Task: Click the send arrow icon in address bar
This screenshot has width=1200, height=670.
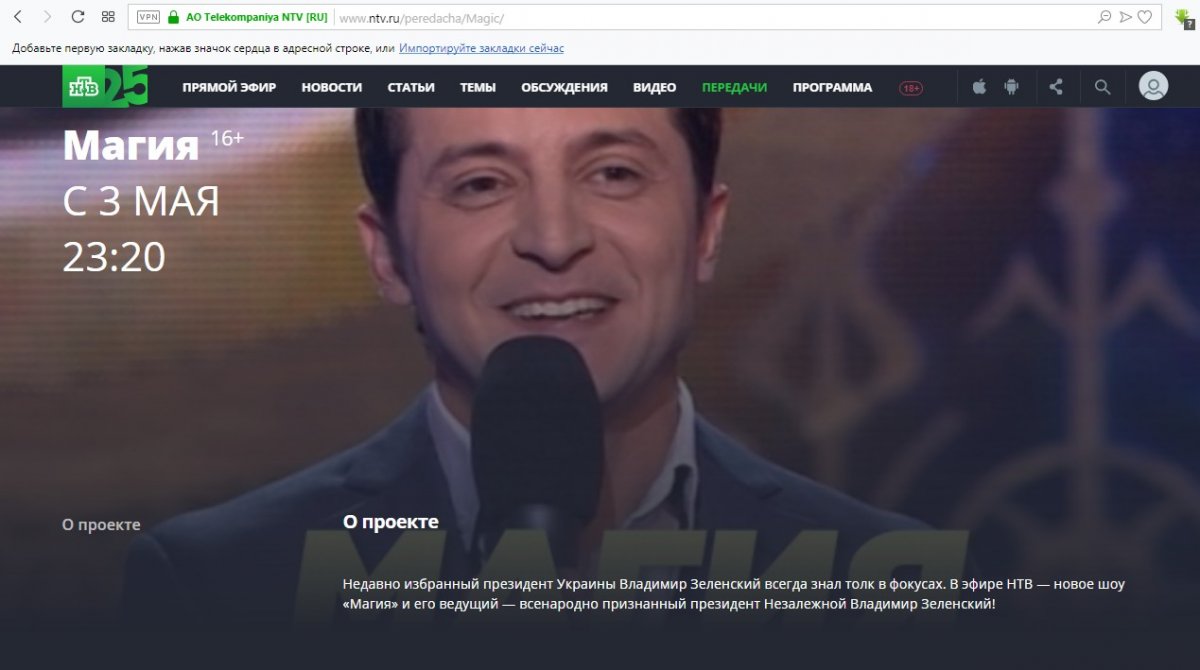Action: (1125, 17)
